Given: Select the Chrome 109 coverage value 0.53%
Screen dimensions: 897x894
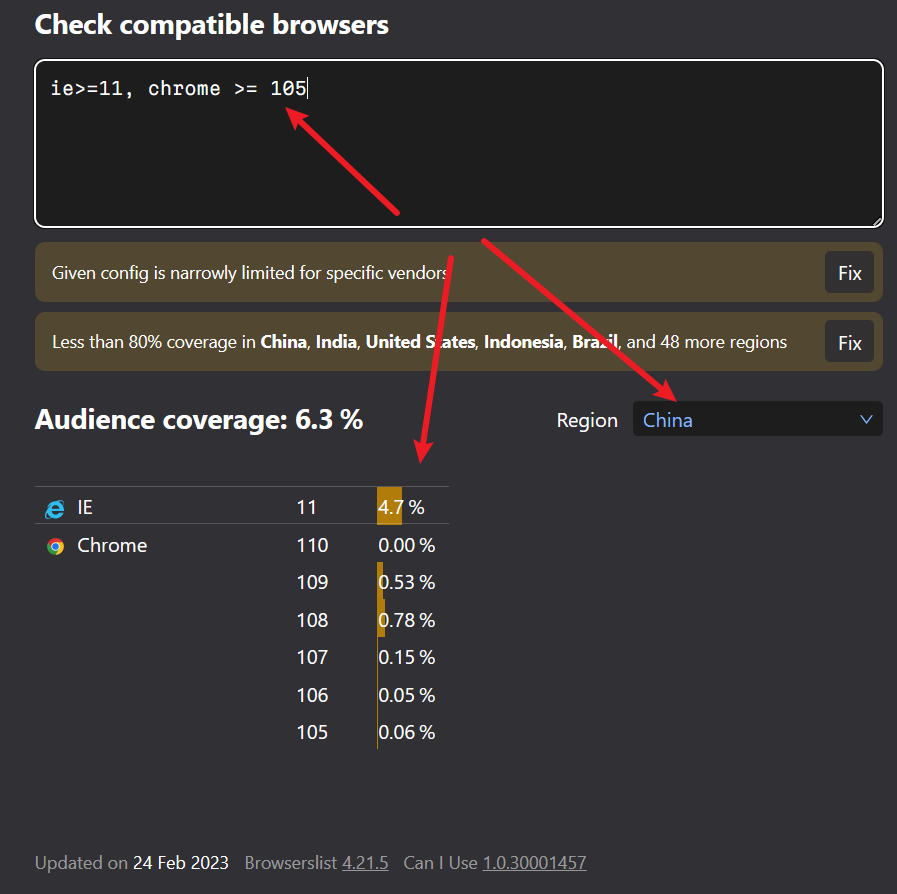Looking at the screenshot, I should 406,582.
